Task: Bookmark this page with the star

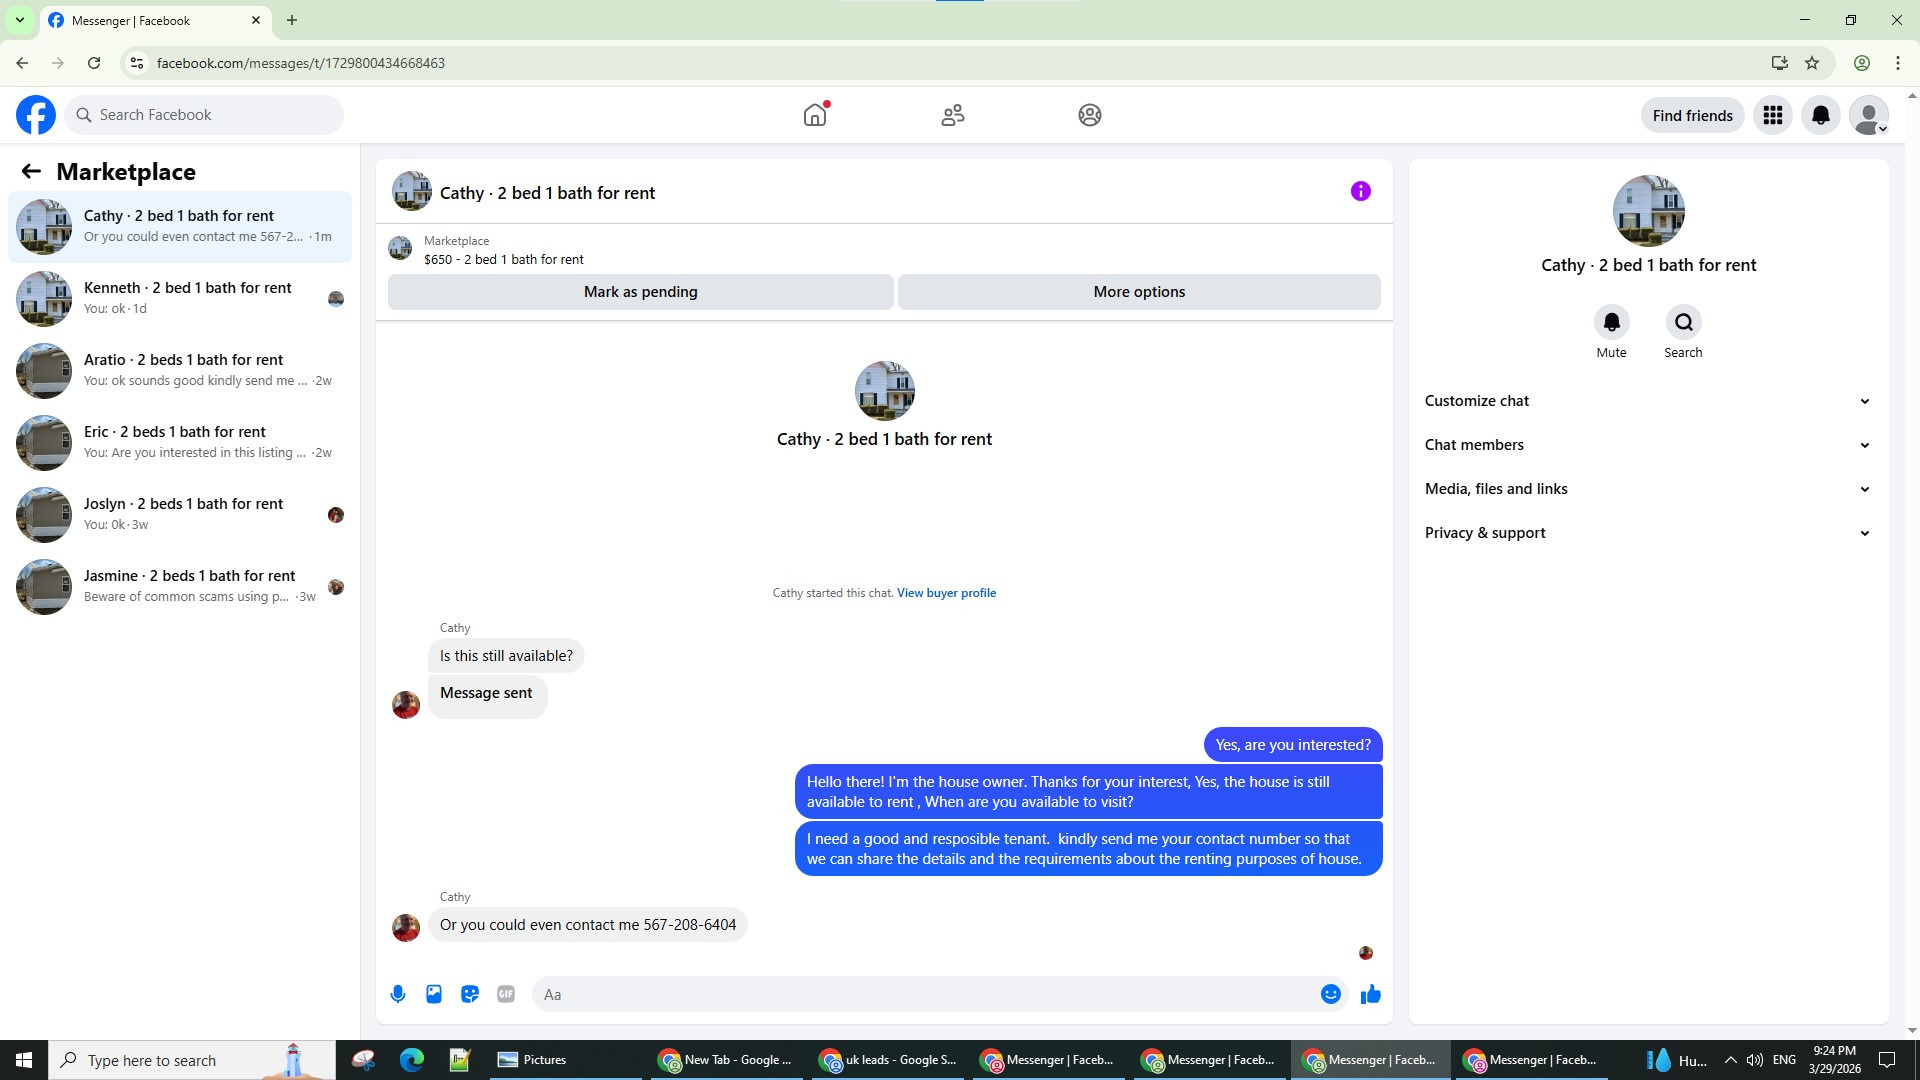Action: (1812, 63)
